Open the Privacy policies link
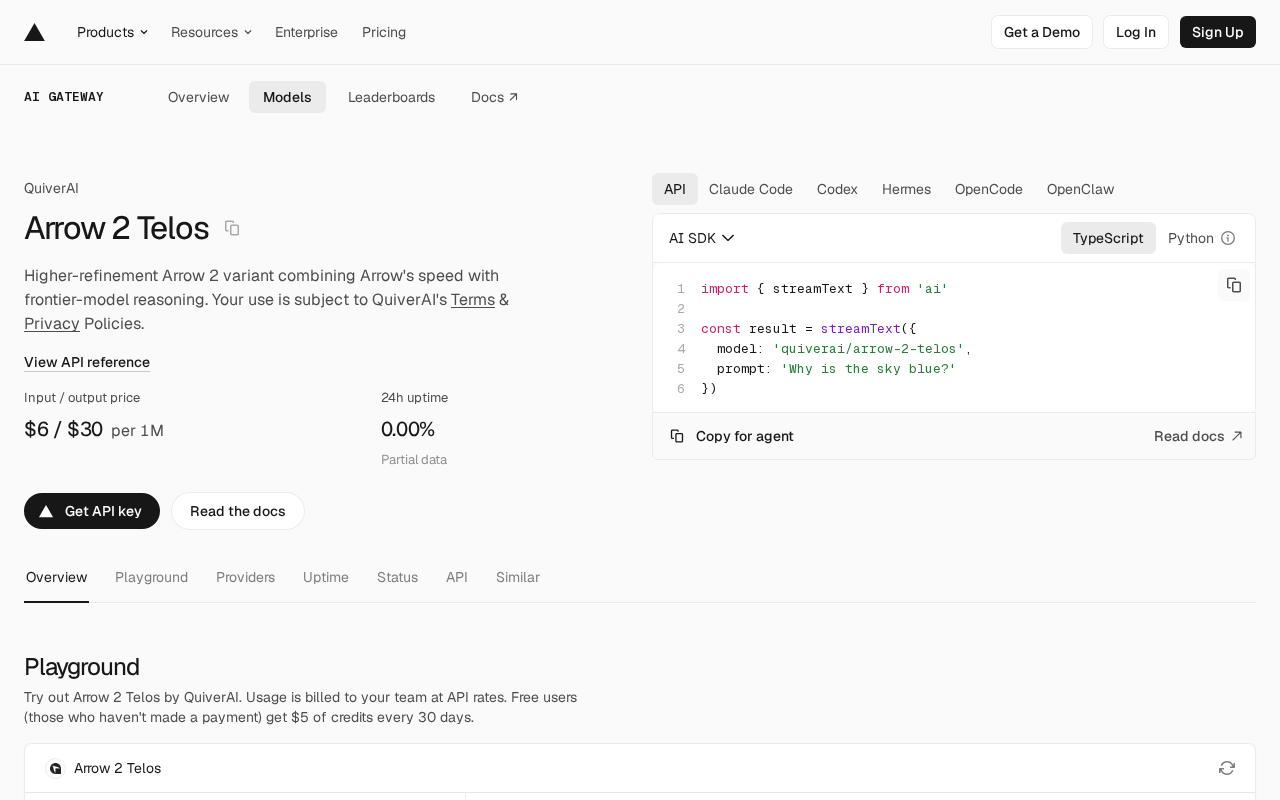Image resolution: width=1280 pixels, height=800 pixels. (x=52, y=323)
